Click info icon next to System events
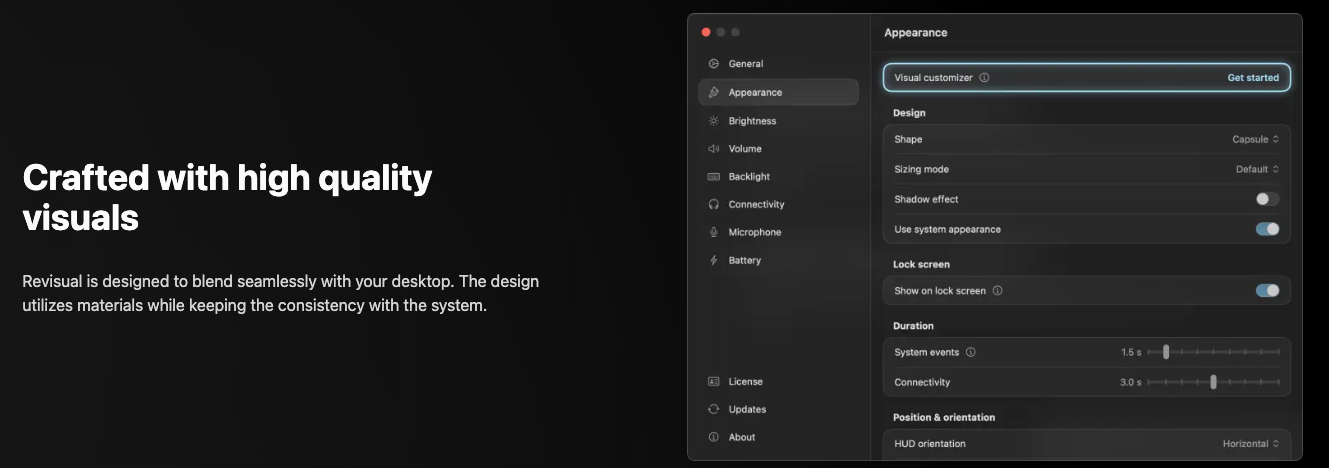The width and height of the screenshot is (1329, 468). tap(971, 352)
